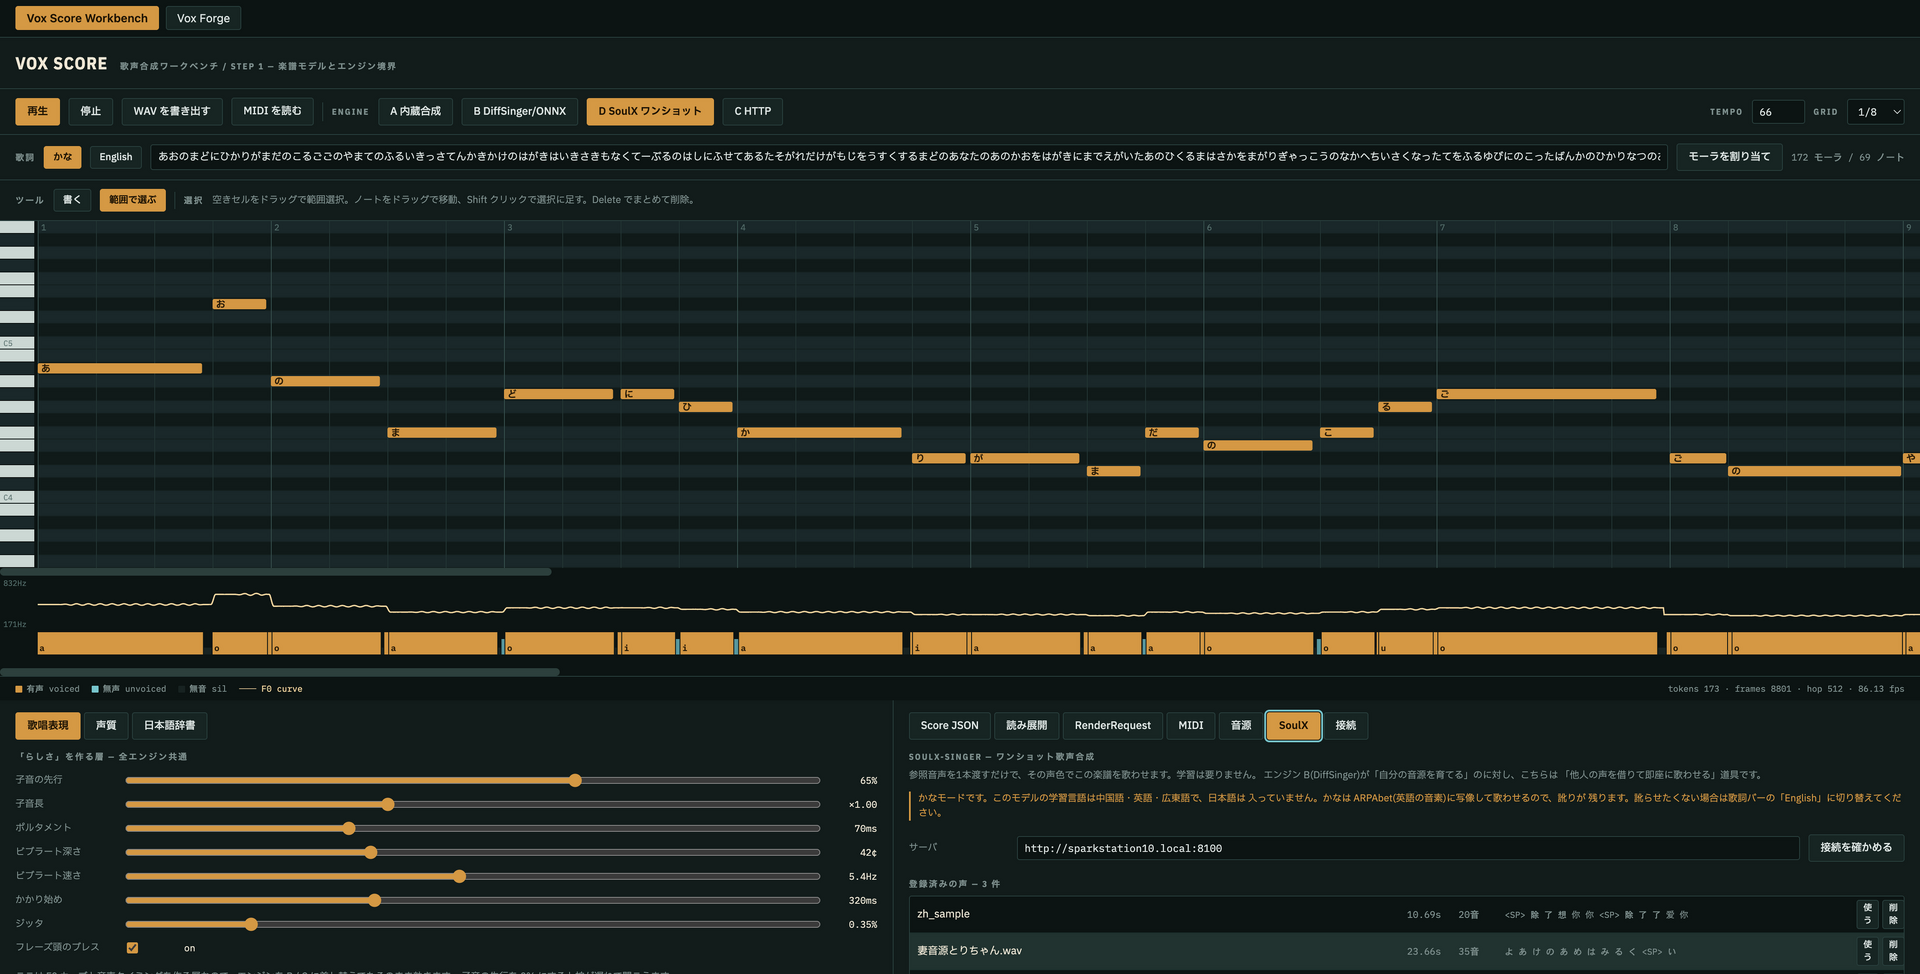The height and width of the screenshot is (974, 1920).
Task: Open the 歌唱表現 tab
Action: [48, 725]
